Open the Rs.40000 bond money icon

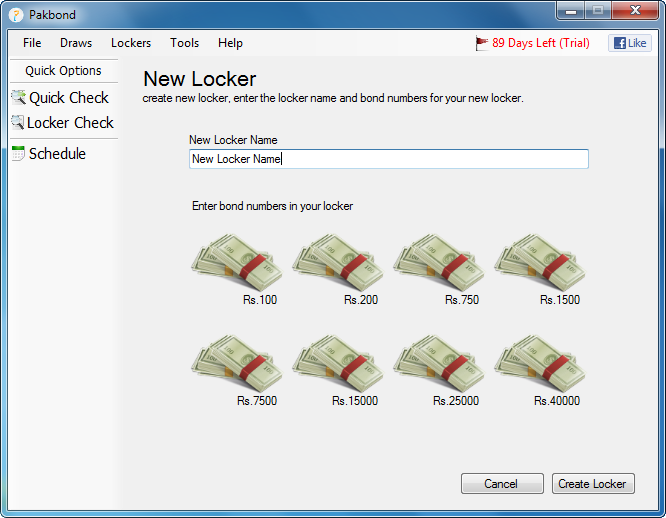[540, 364]
